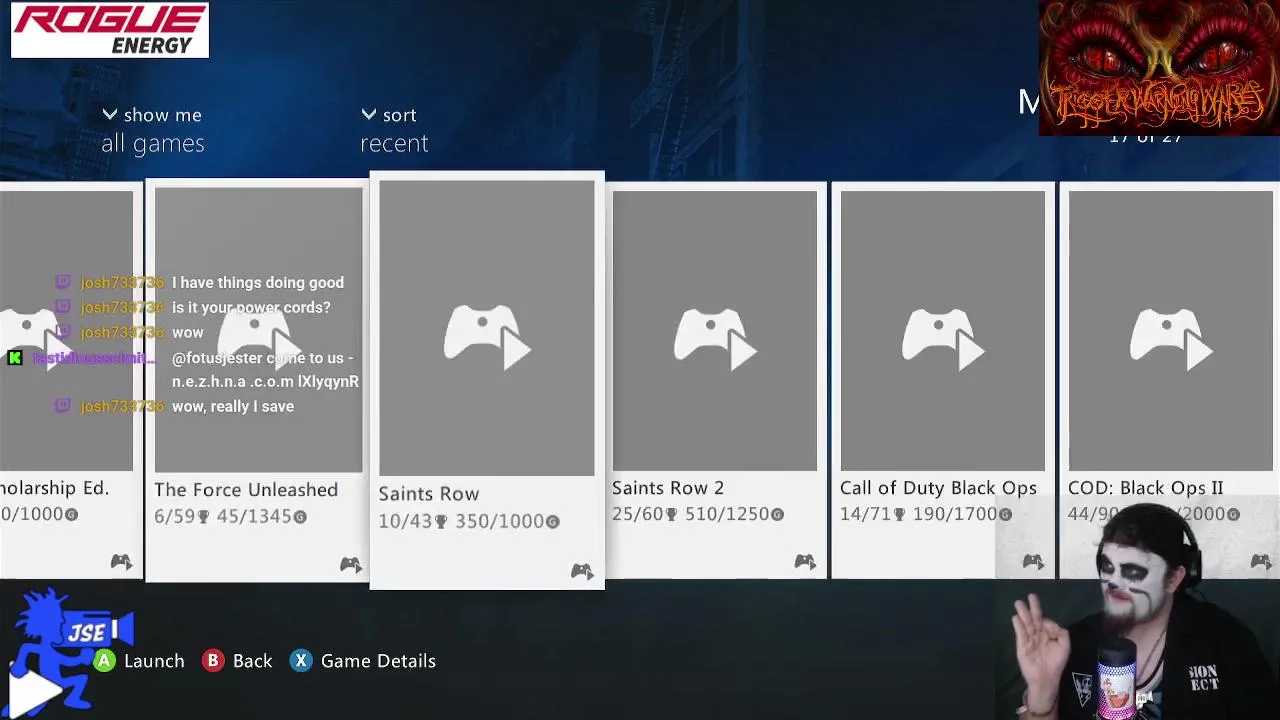Click controller icon on Scholarship Ed. tile
Image resolution: width=1280 pixels, height=720 pixels.
[121, 562]
